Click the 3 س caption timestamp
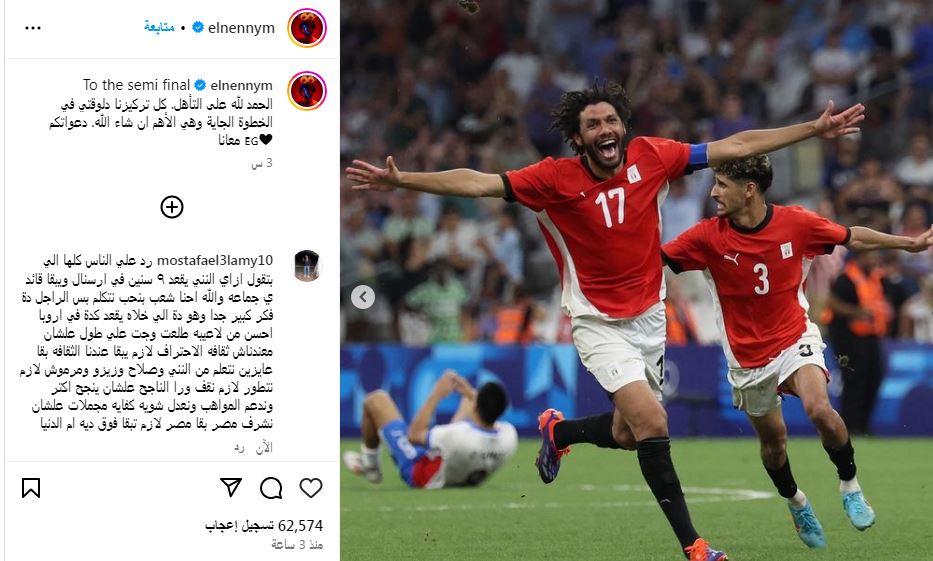The image size is (933, 561). click(x=262, y=163)
